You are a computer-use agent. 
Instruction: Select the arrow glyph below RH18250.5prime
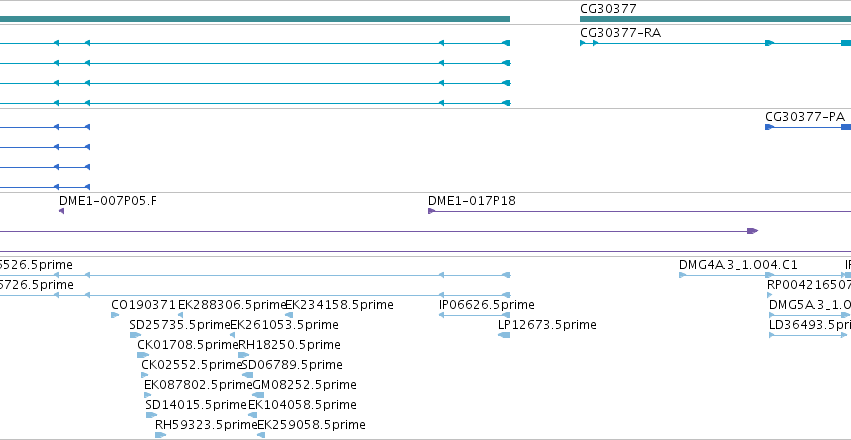[244, 355]
